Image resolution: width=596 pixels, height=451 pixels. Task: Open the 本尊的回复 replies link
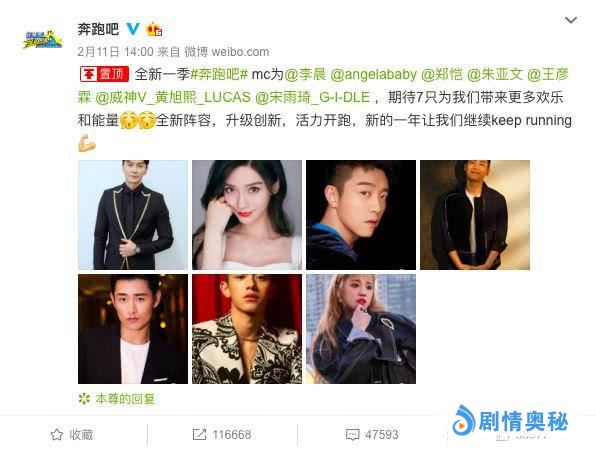(x=125, y=399)
